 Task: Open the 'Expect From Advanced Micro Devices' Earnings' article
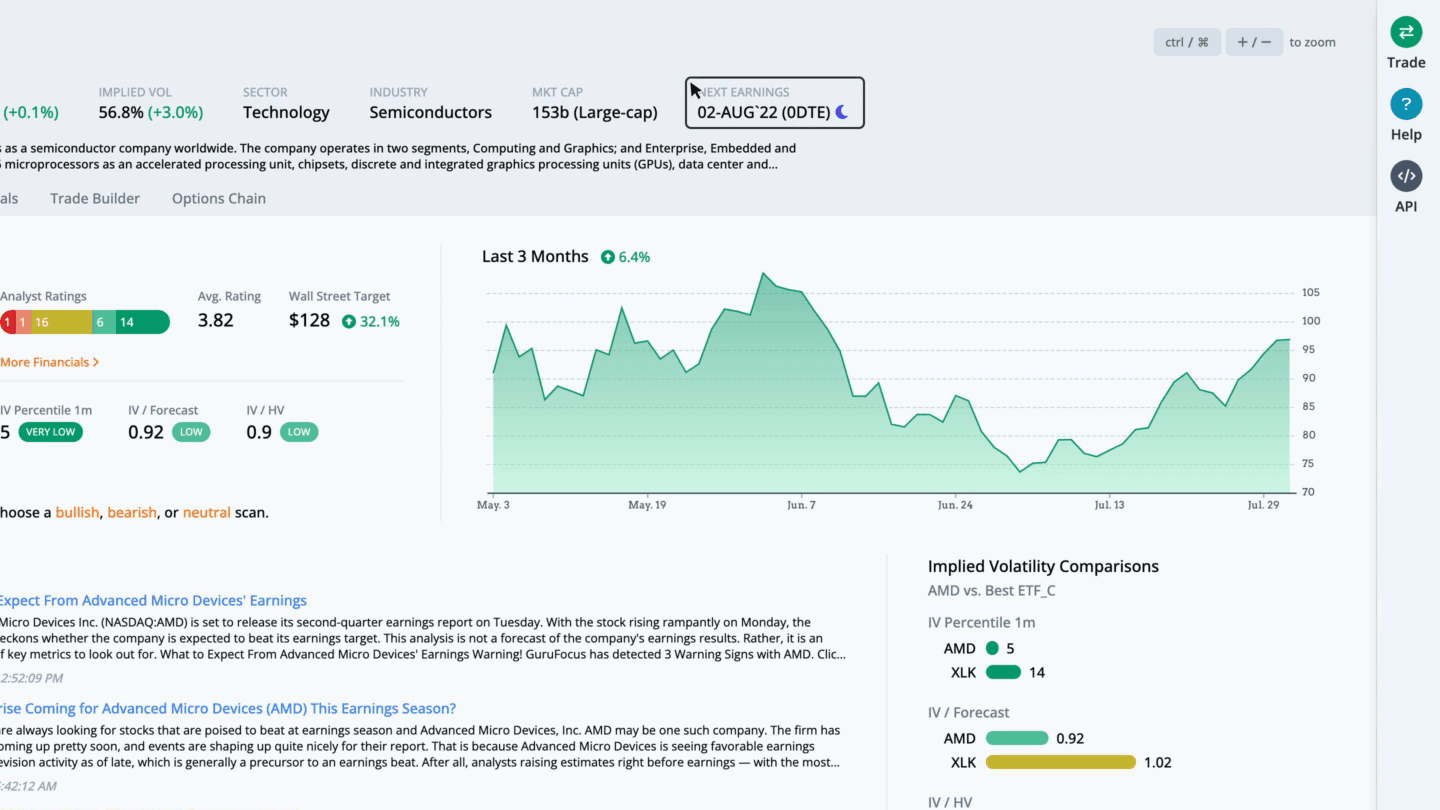153,601
